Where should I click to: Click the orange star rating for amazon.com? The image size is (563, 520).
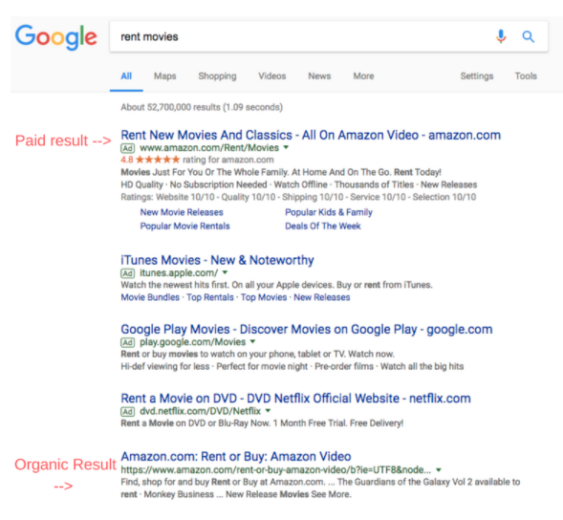(x=158, y=159)
